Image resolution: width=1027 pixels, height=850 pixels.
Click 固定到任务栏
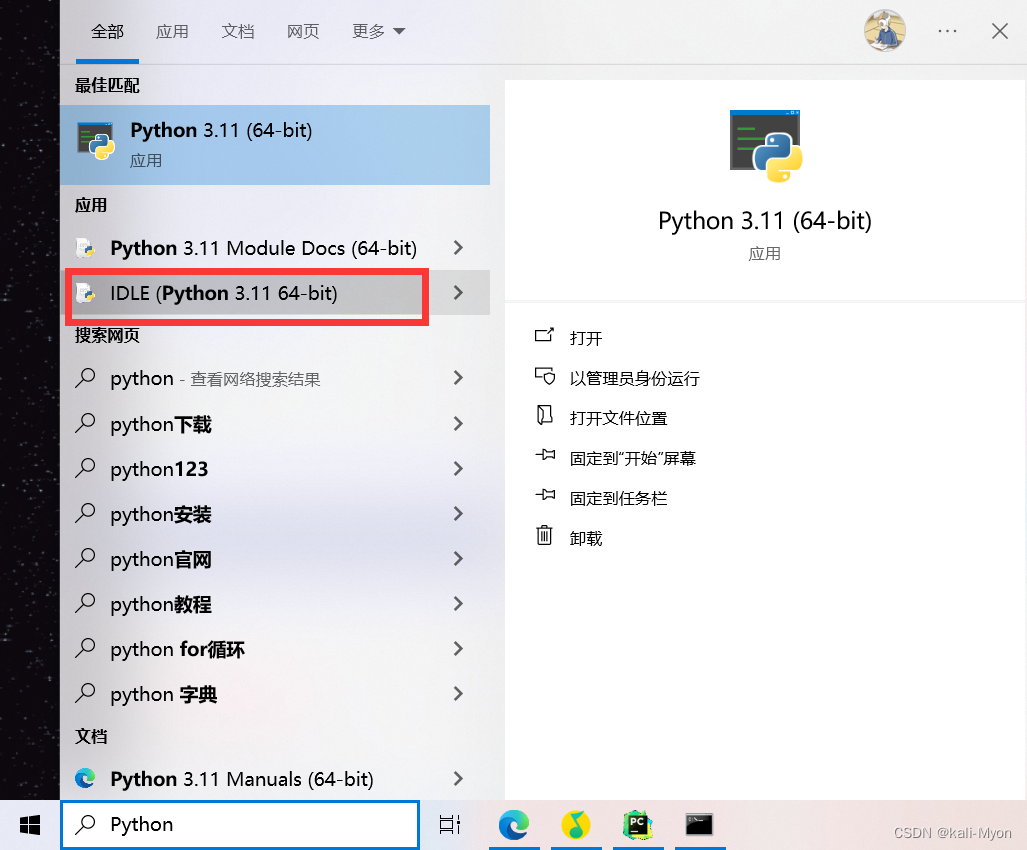point(618,498)
